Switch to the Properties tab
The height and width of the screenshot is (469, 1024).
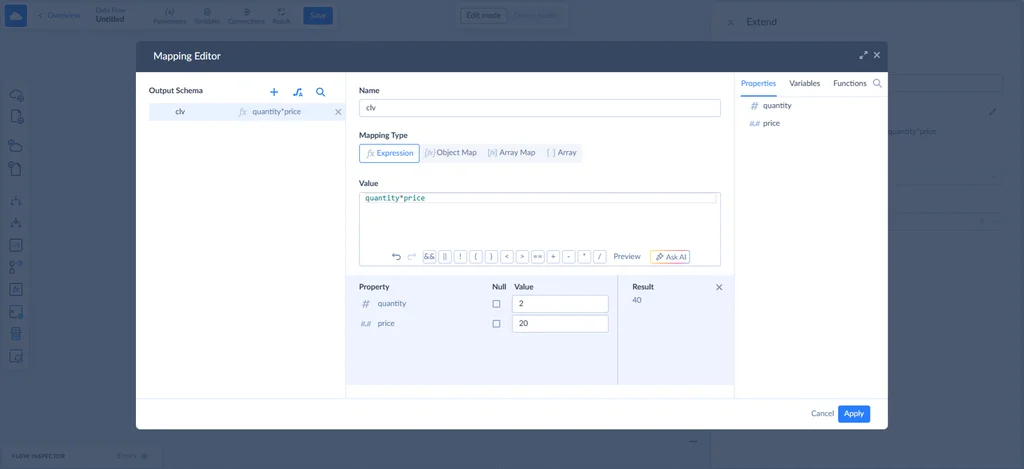point(758,84)
